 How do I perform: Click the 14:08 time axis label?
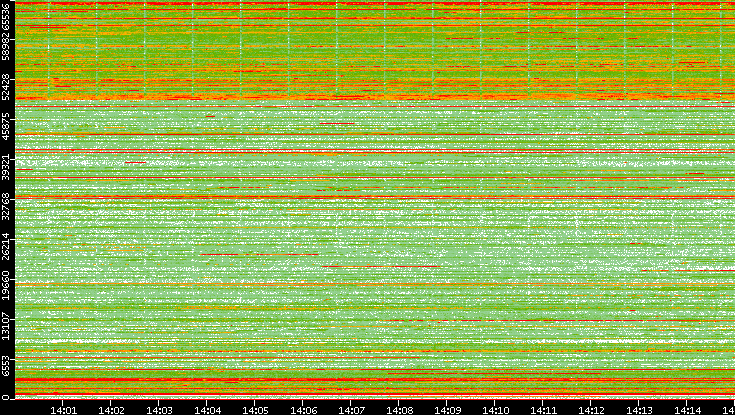coord(399,410)
